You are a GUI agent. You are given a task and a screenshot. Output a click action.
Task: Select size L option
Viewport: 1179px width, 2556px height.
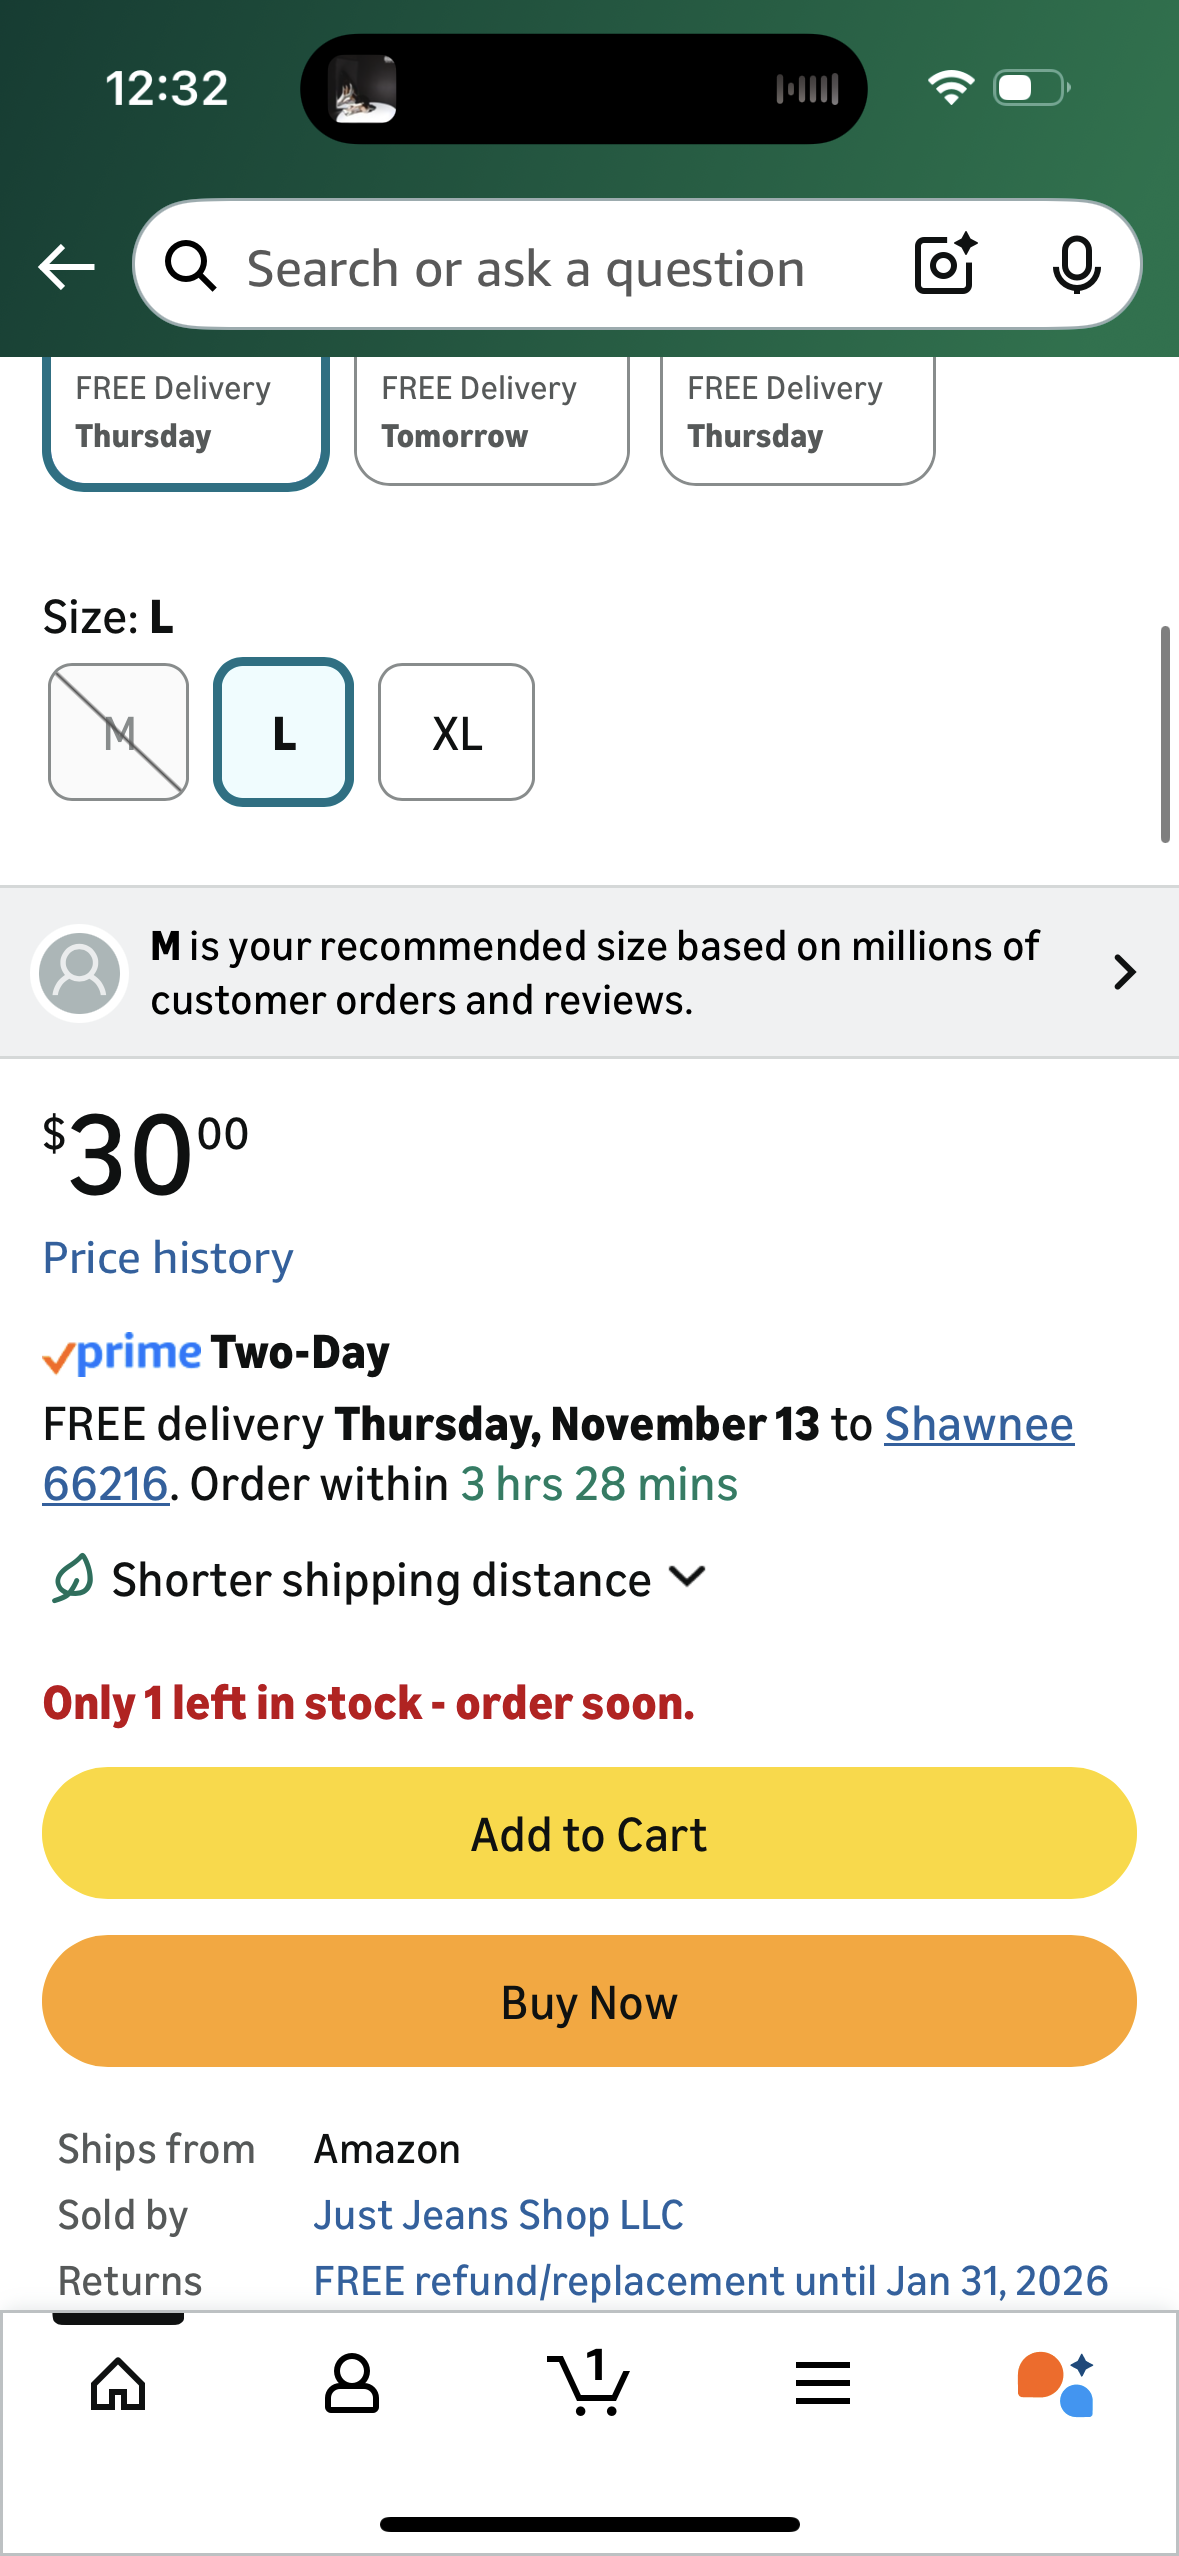tap(284, 733)
